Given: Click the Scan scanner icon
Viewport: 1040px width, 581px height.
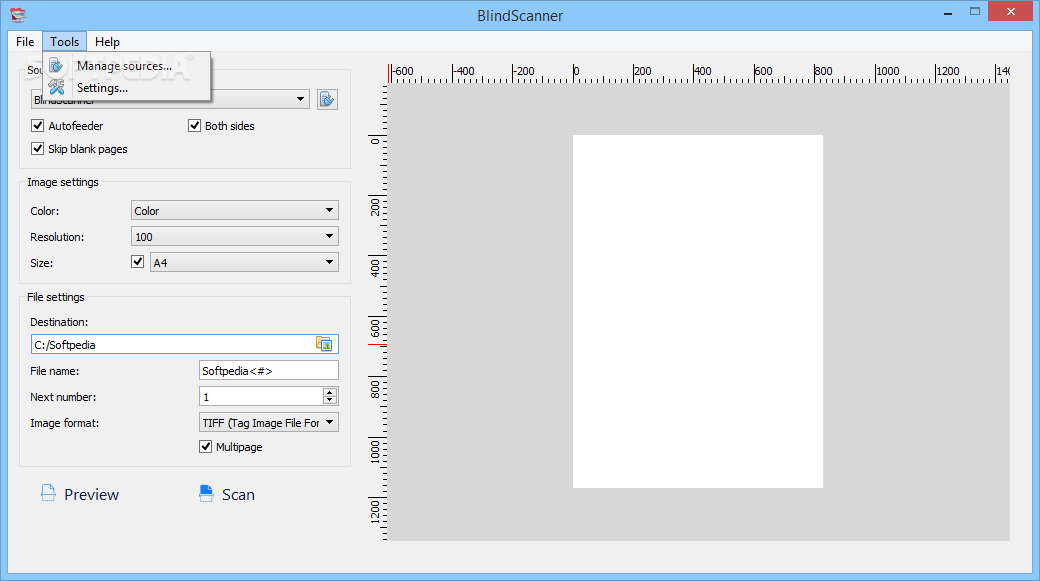Looking at the screenshot, I should (x=206, y=493).
